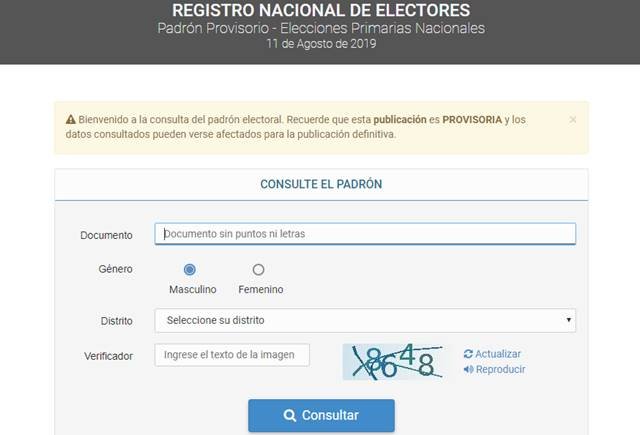The height and width of the screenshot is (435, 640).
Task: Click the Consulte el Padrón panel heading
Action: [x=321, y=185]
